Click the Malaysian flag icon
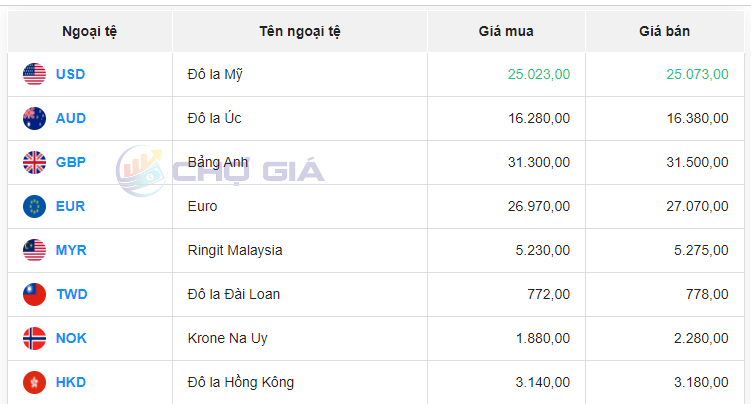The image size is (751, 404). 35,250
